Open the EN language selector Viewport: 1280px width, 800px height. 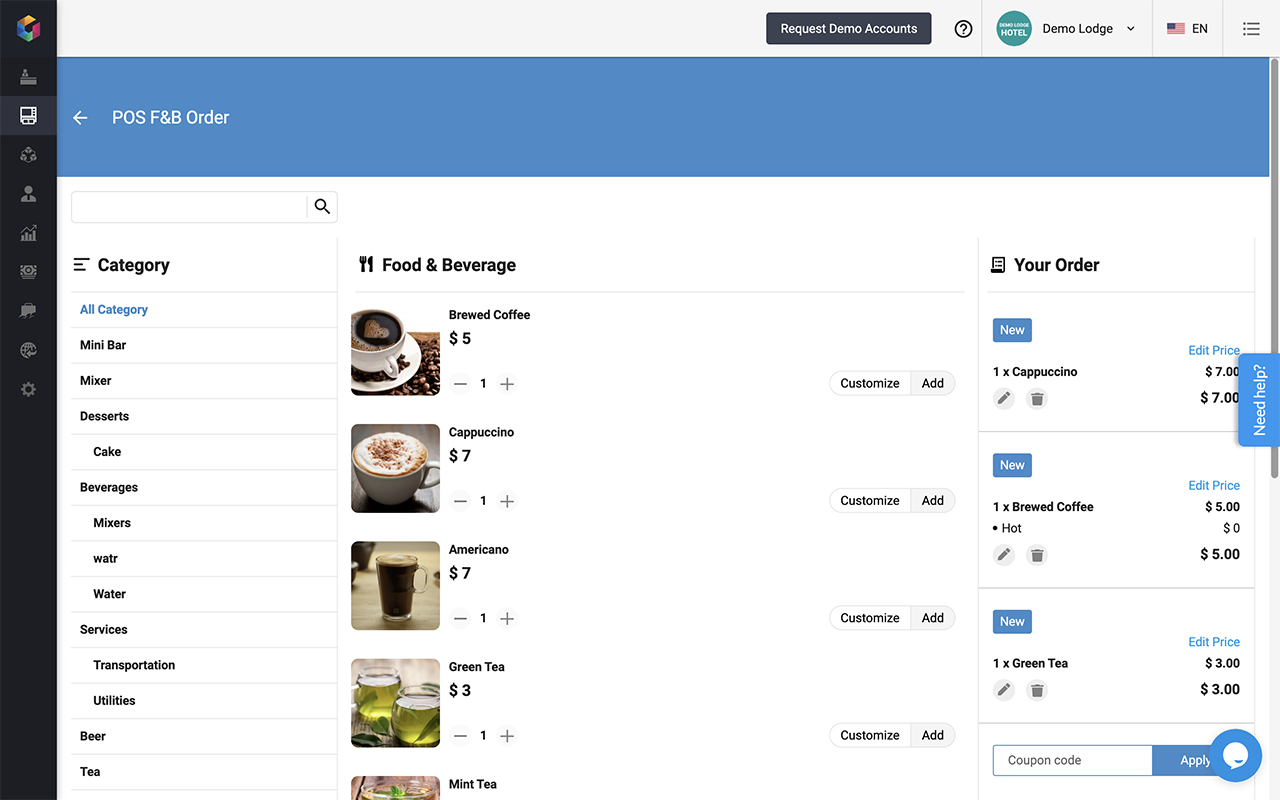[1187, 29]
